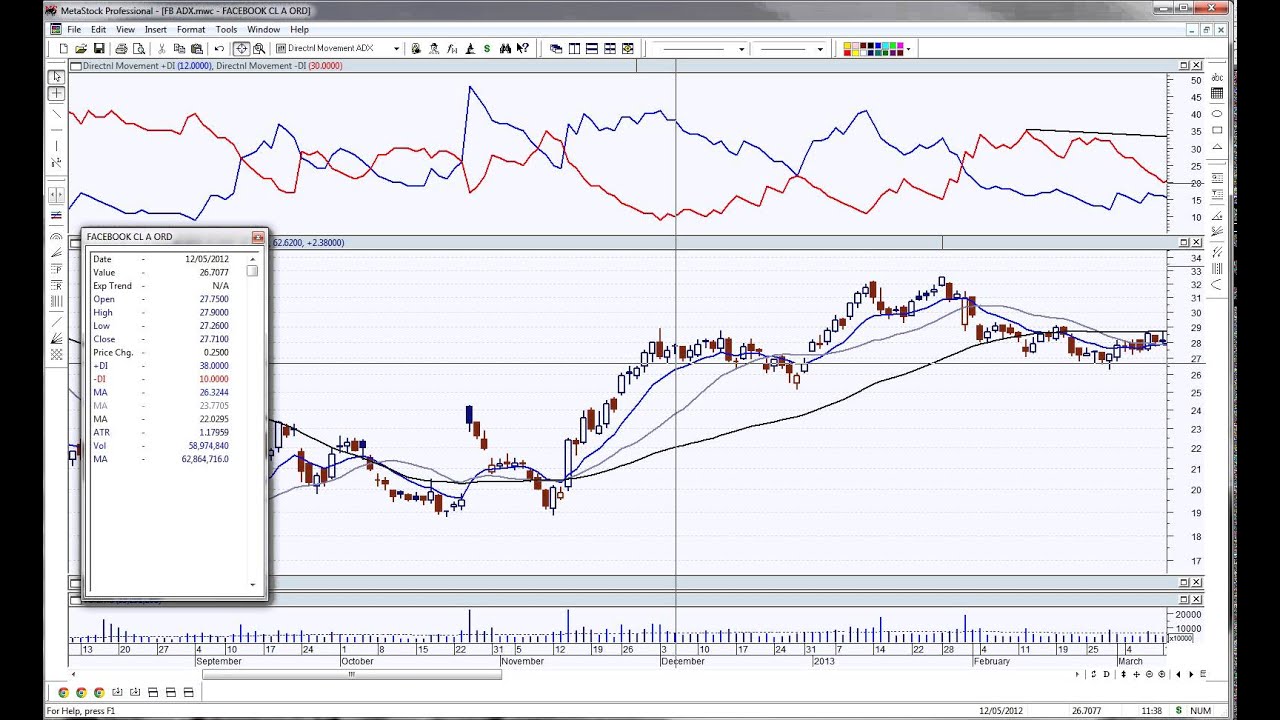The width and height of the screenshot is (1280, 720).
Task: Click the Paste clipboard icon
Action: pos(197,48)
